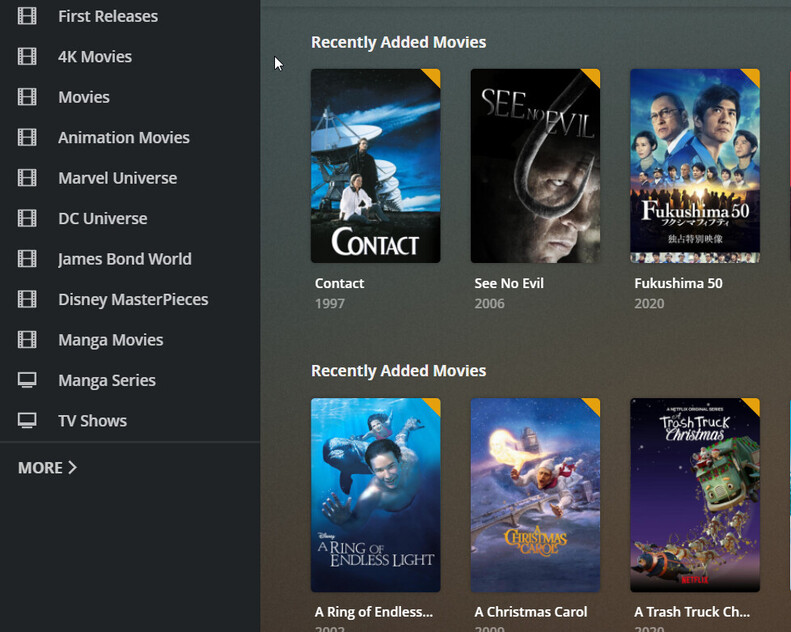
Task: Click the year 1997 under Contact
Action: 330,304
